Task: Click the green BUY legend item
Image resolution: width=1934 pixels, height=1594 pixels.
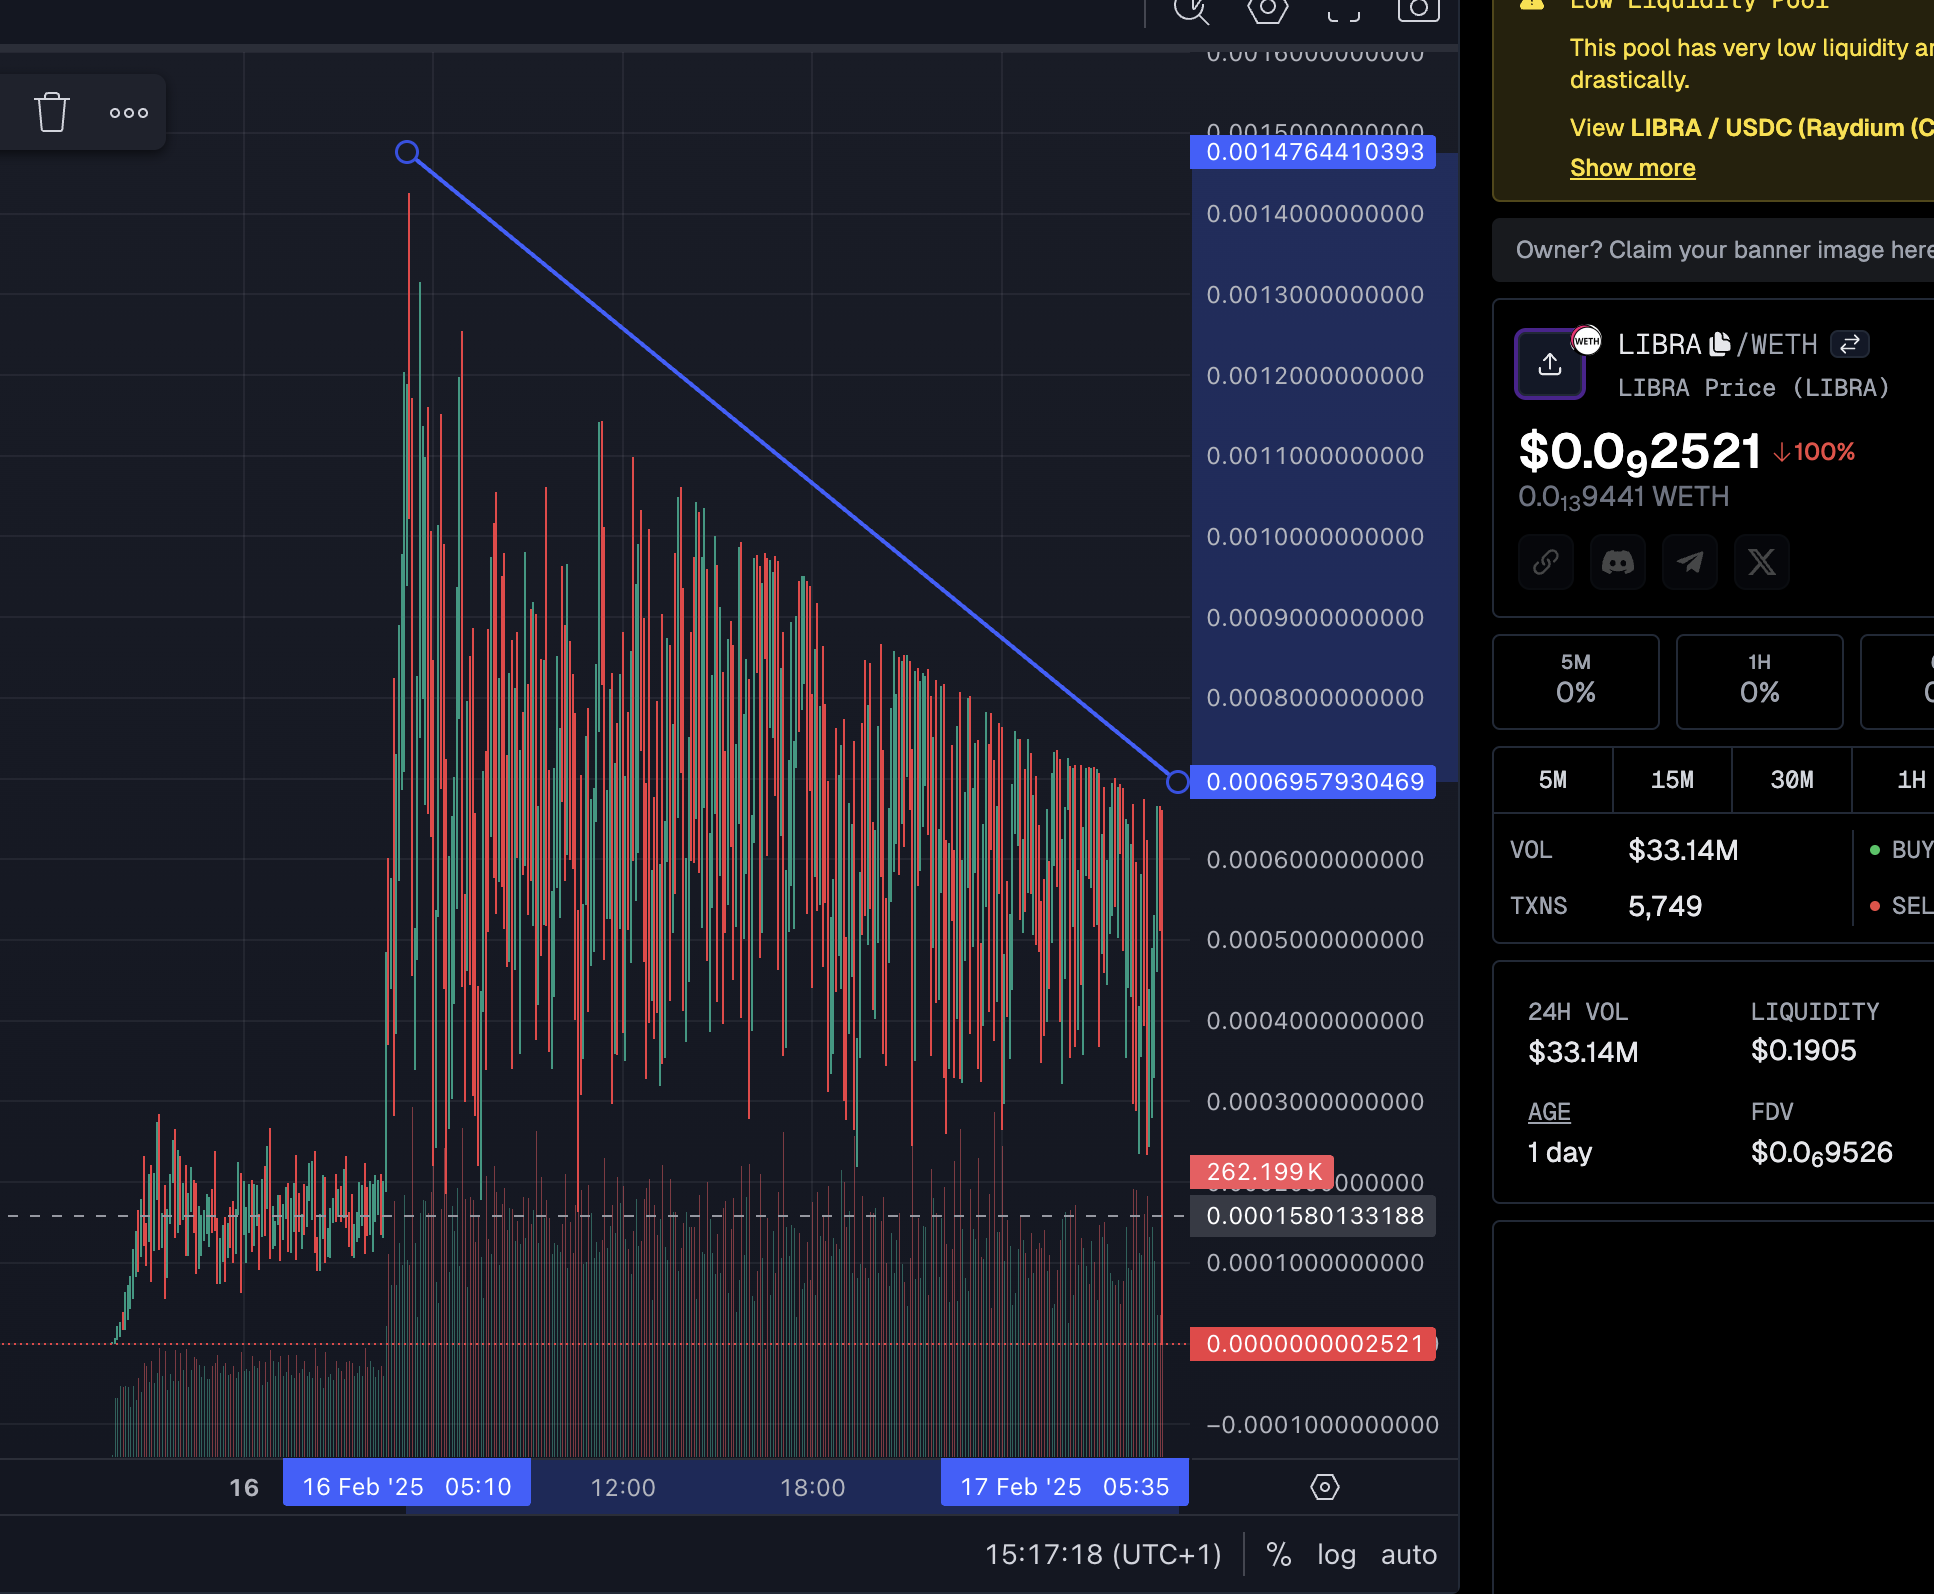Action: click(x=1901, y=850)
